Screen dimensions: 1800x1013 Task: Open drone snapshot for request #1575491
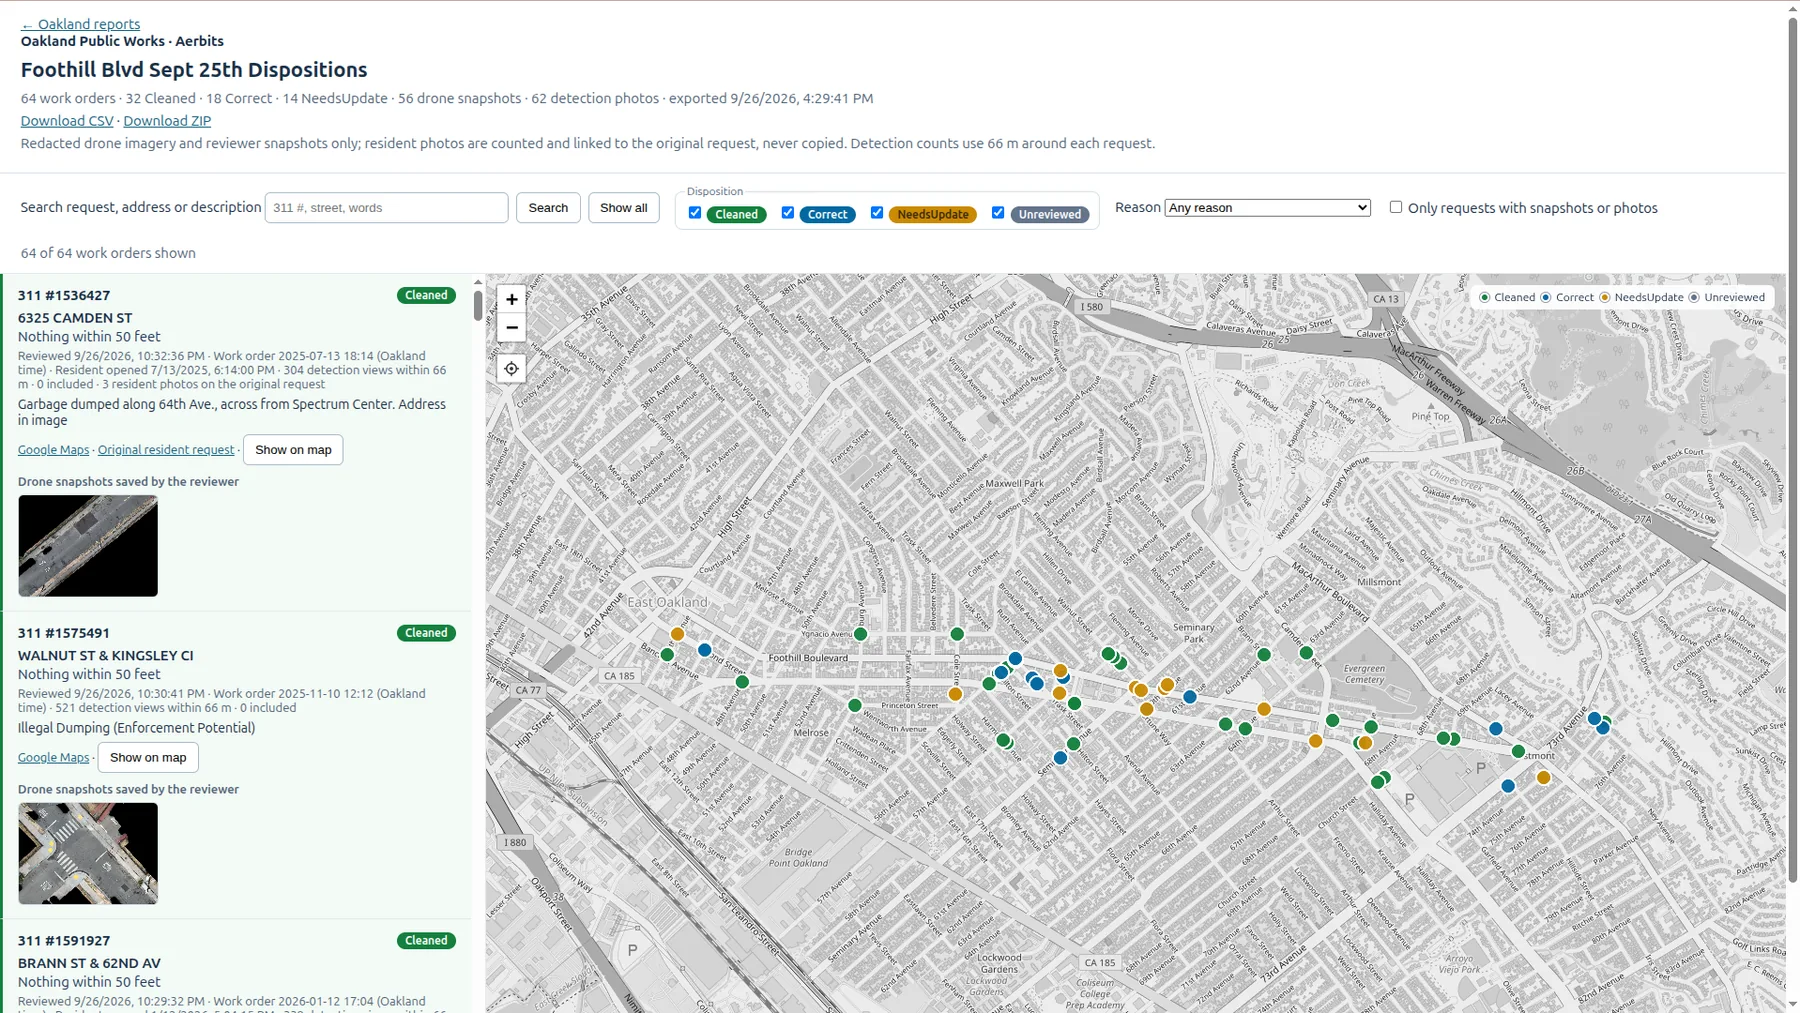(88, 853)
